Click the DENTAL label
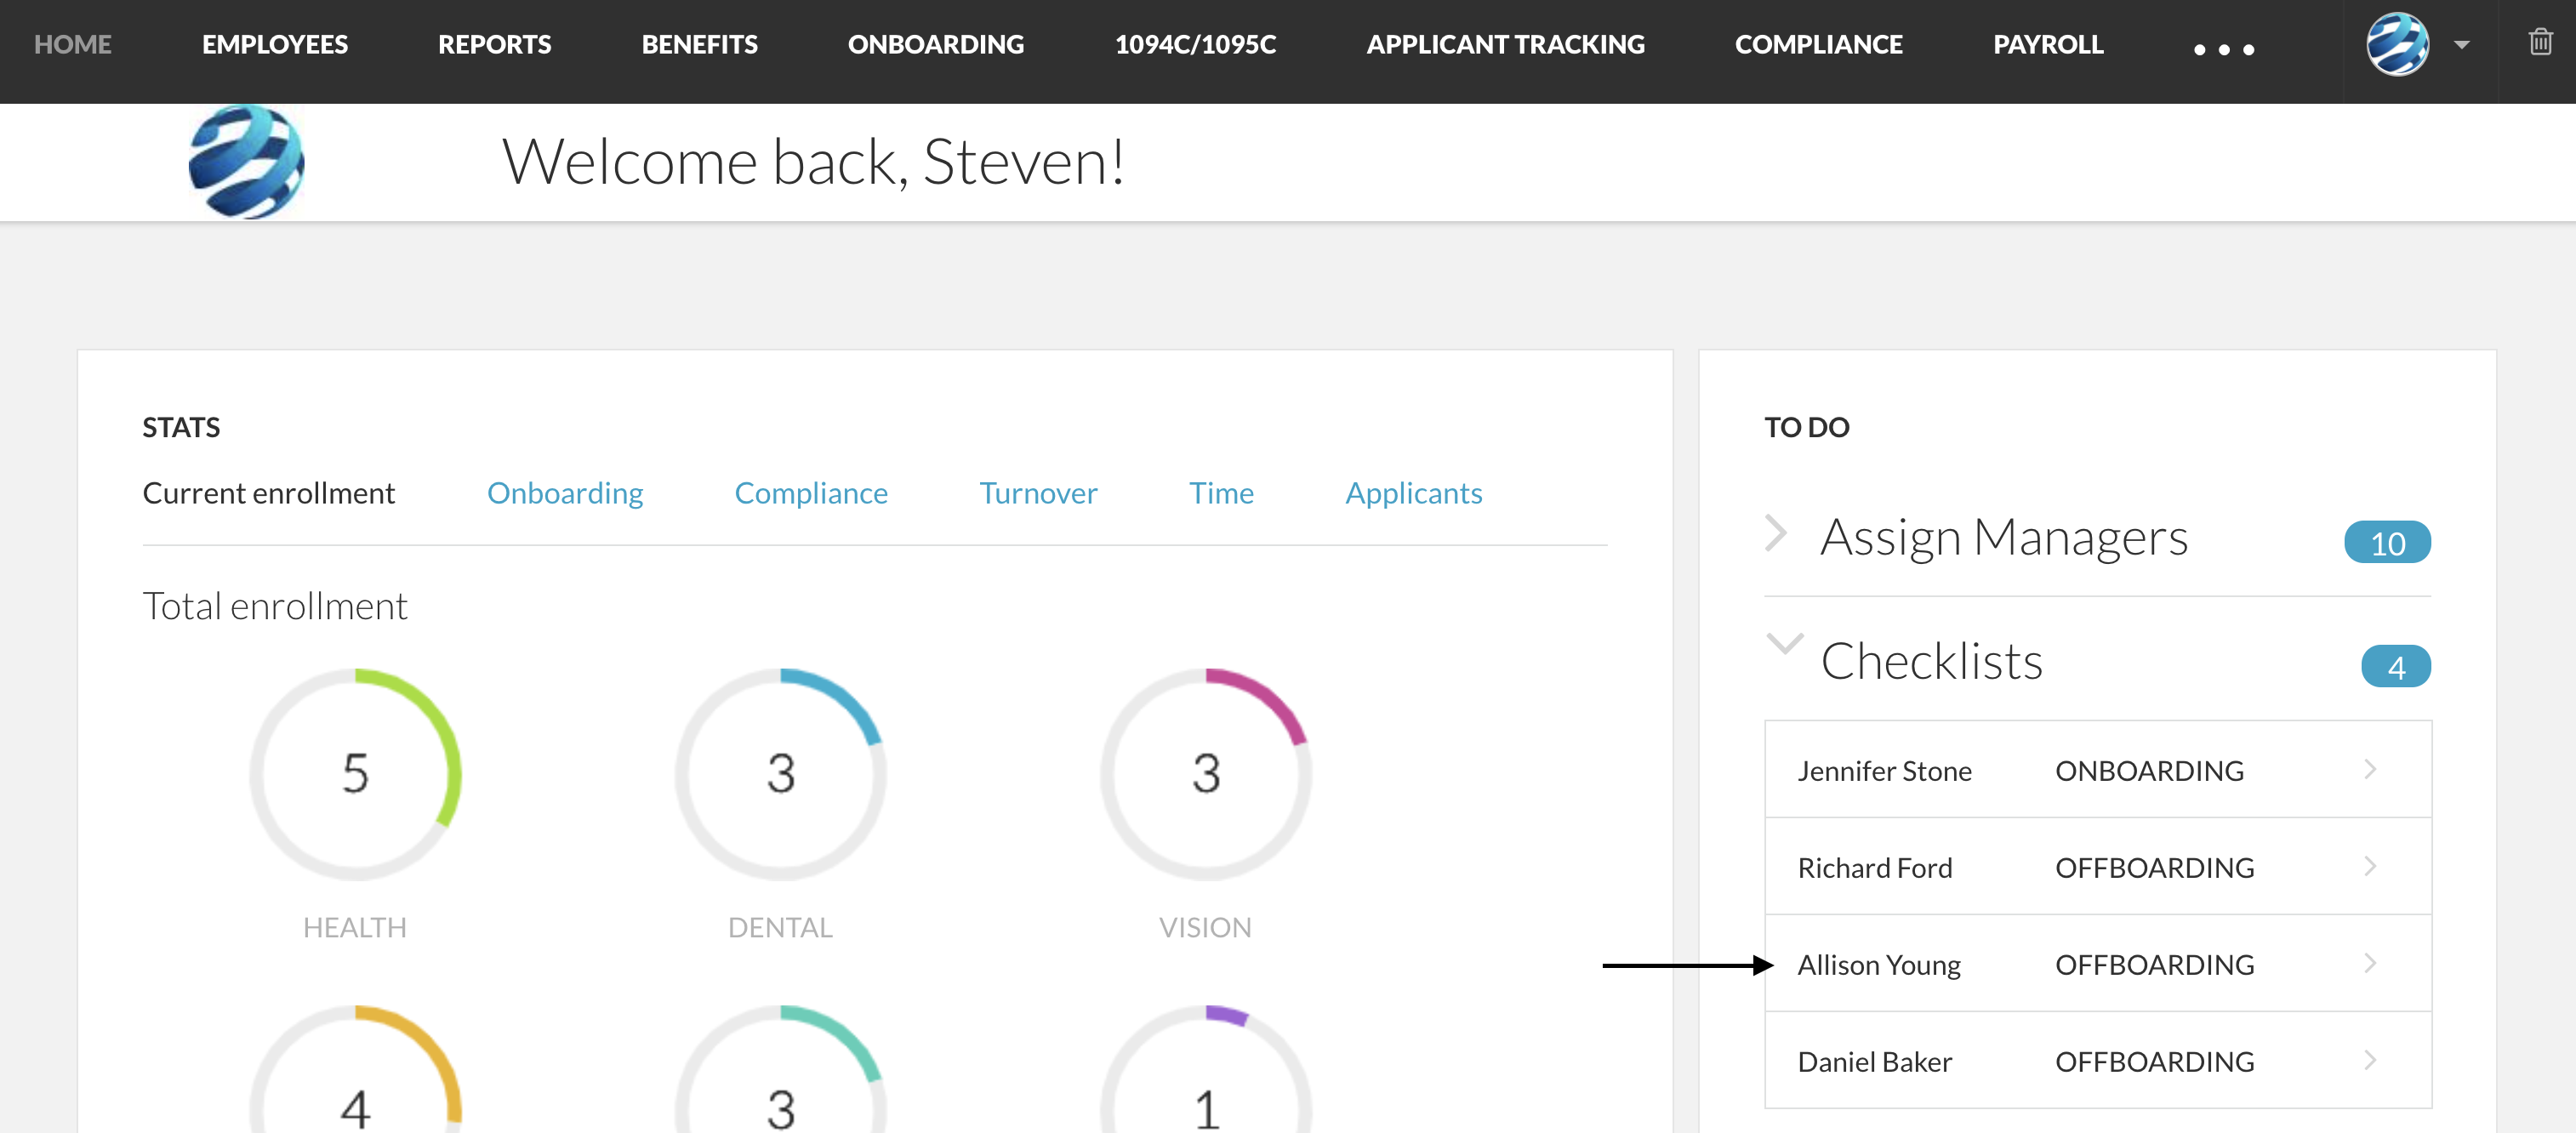 tap(780, 927)
